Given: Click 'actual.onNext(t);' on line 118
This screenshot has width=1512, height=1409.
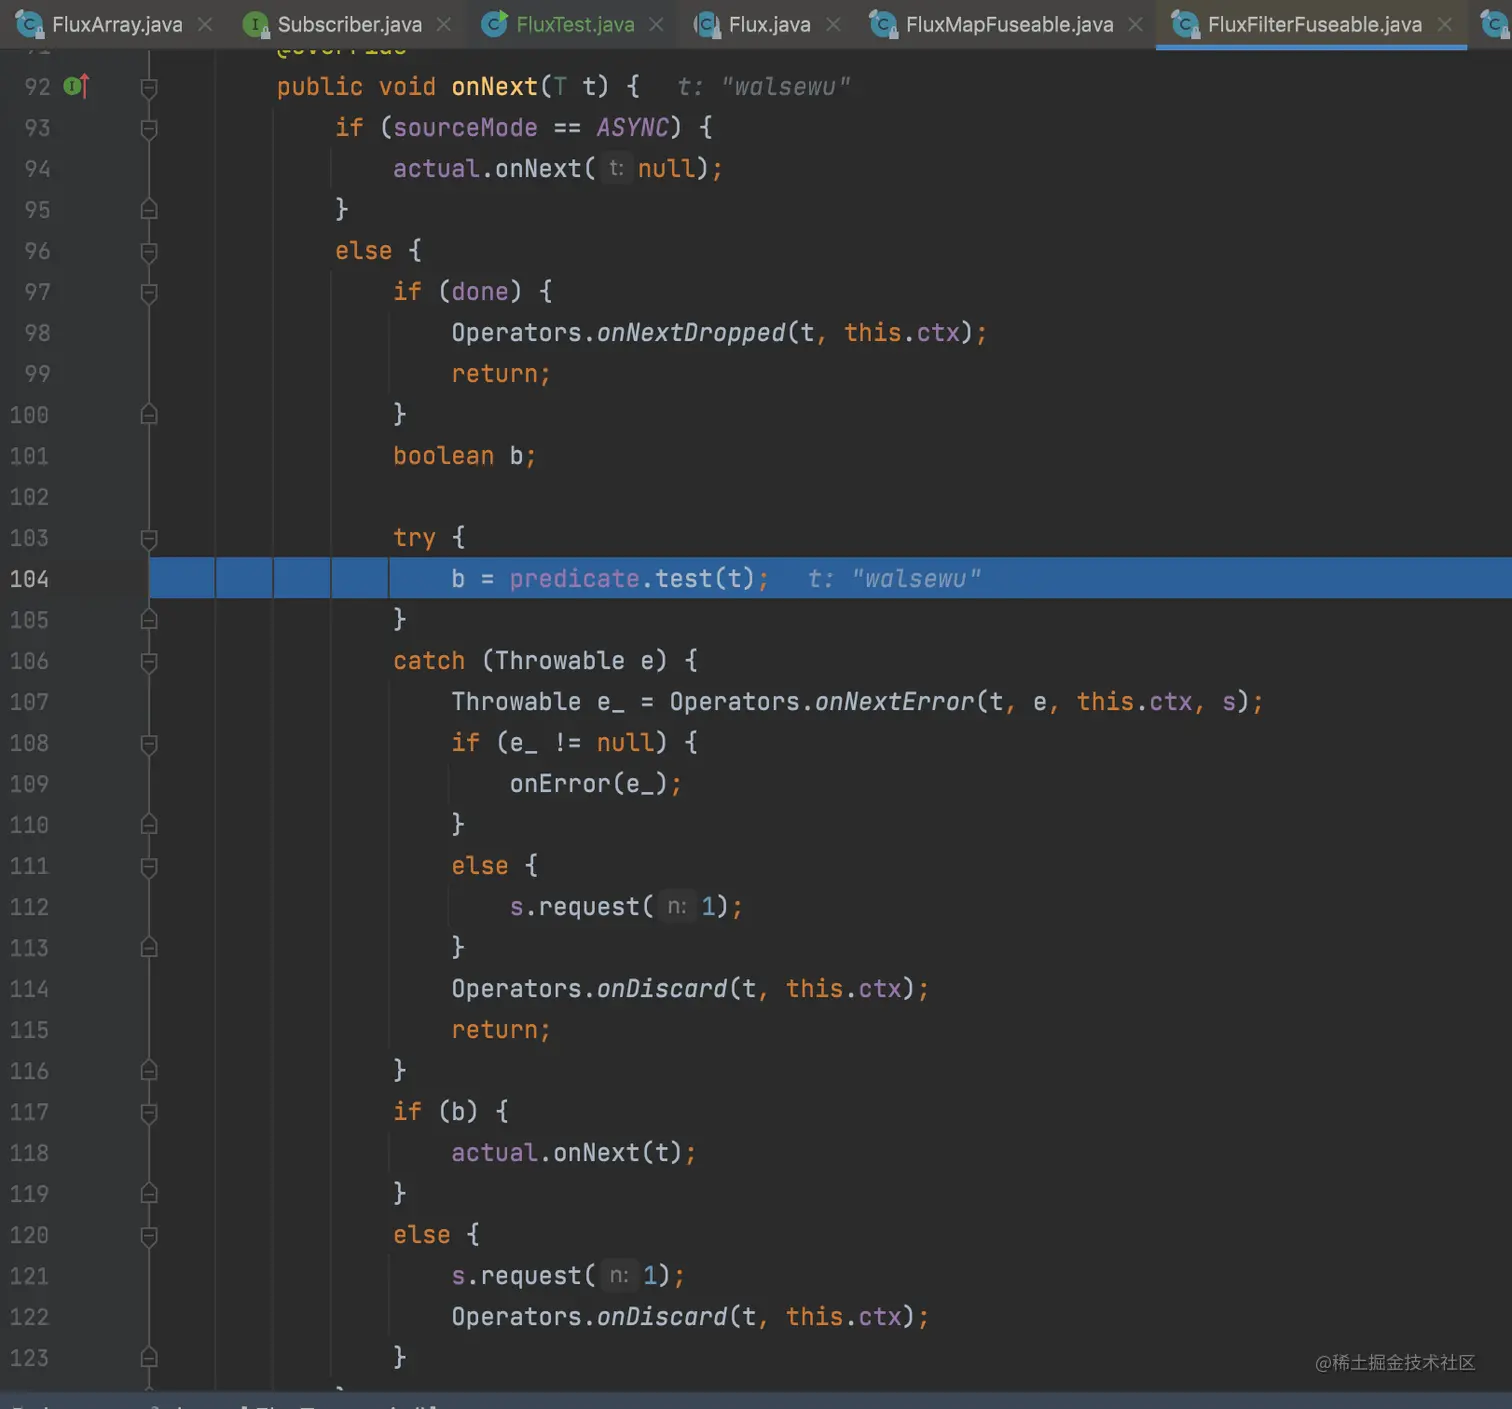Looking at the screenshot, I should coord(573,1153).
